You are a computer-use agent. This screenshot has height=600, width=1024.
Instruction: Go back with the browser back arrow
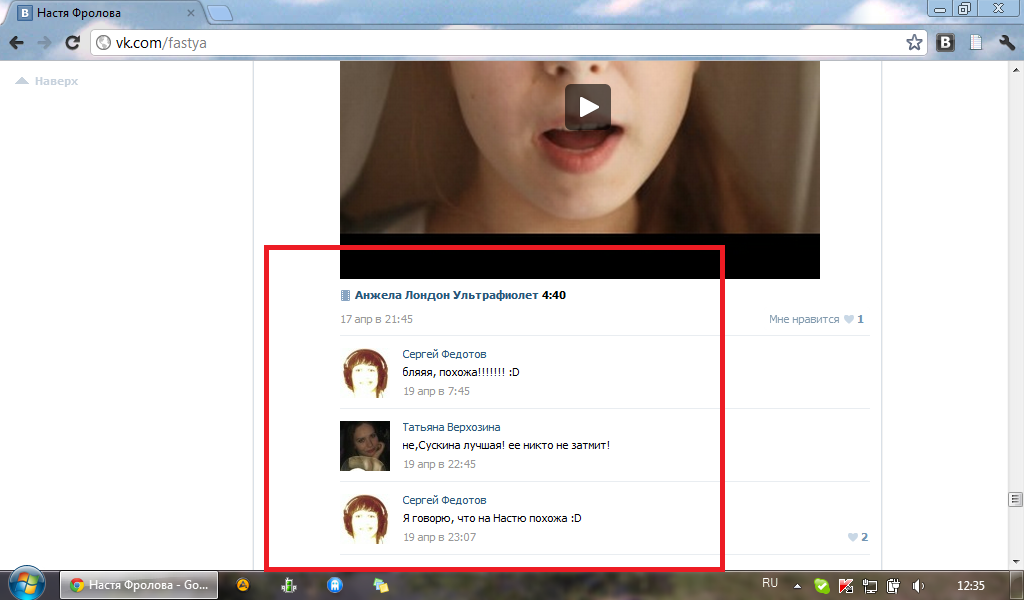coord(17,43)
